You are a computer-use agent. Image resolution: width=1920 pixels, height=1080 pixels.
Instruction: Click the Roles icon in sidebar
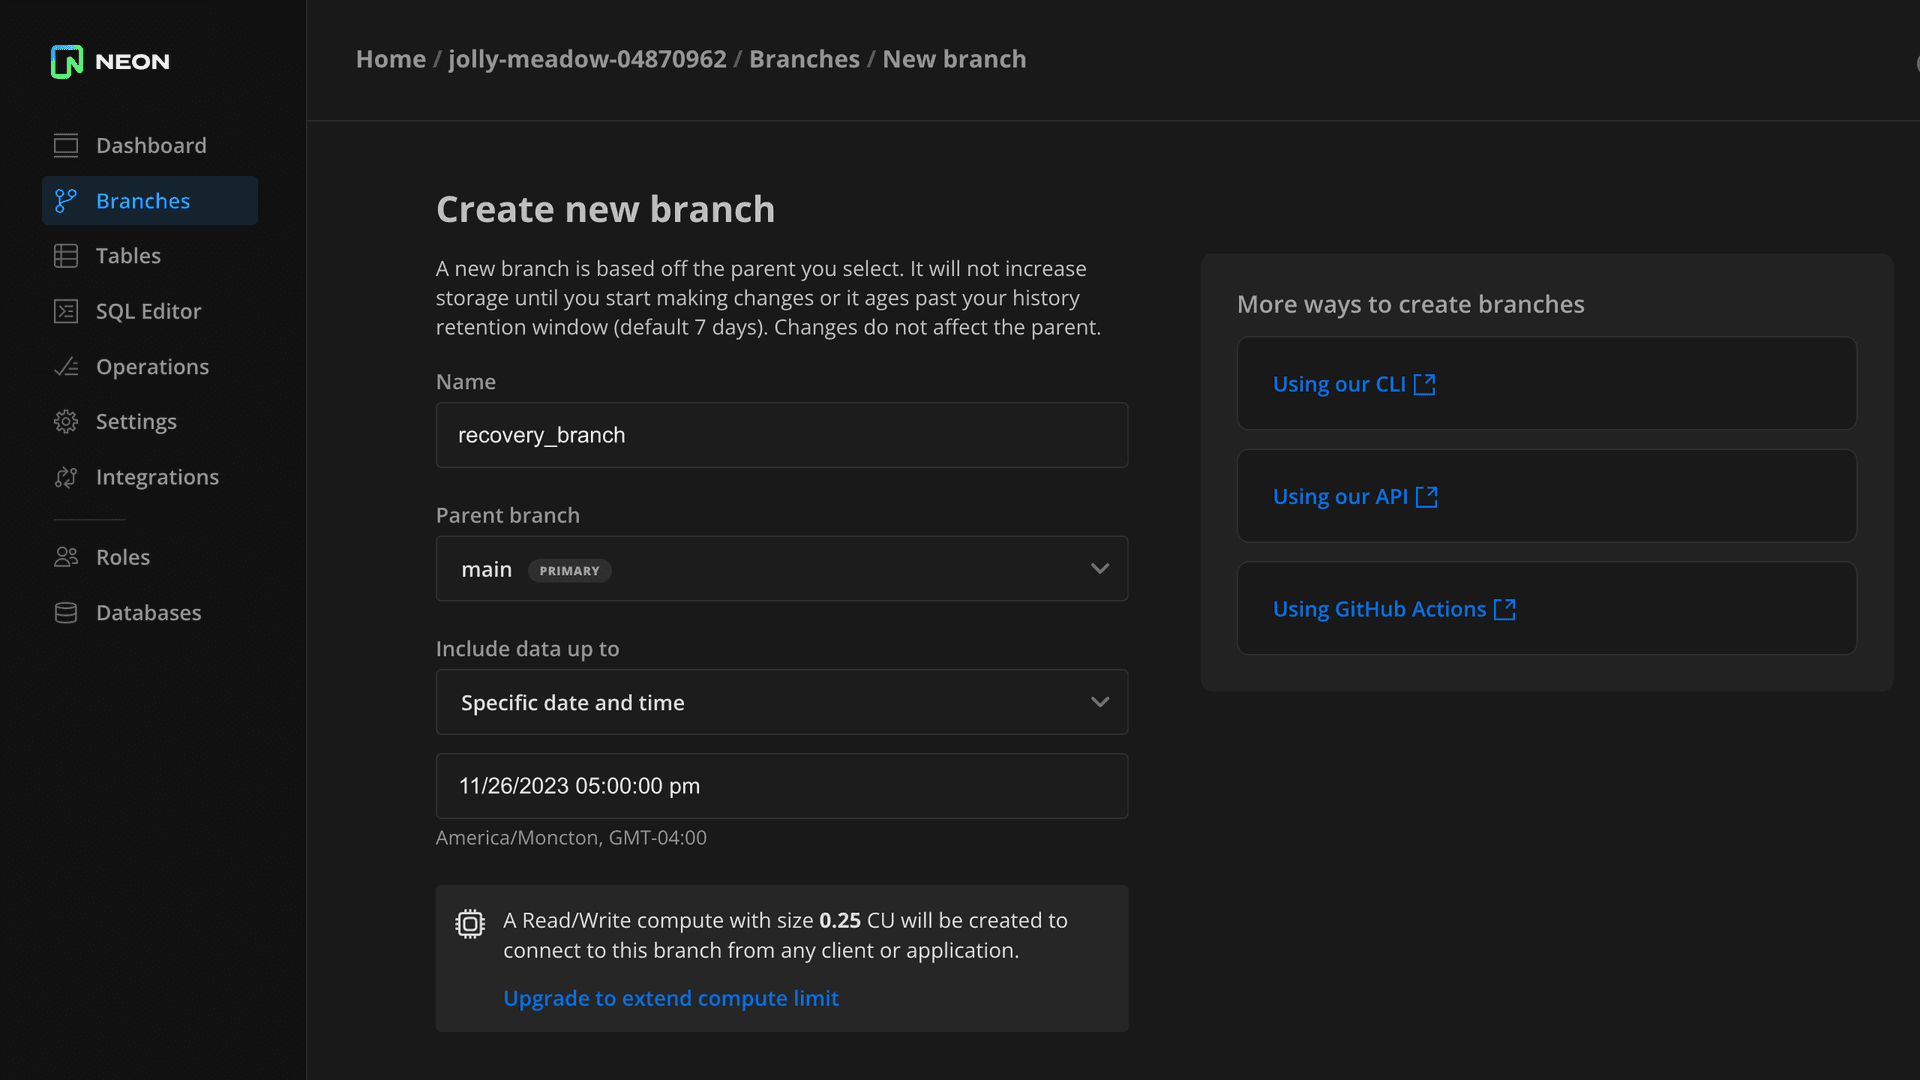(65, 556)
